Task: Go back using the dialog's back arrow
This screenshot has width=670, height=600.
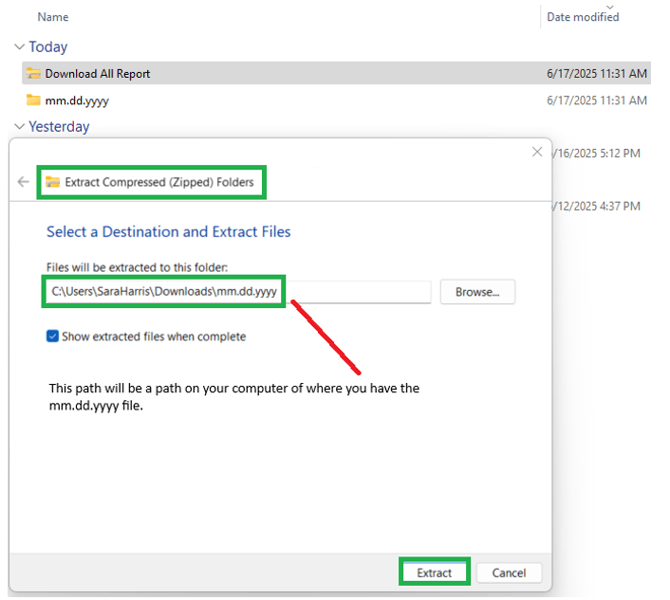Action: (23, 182)
